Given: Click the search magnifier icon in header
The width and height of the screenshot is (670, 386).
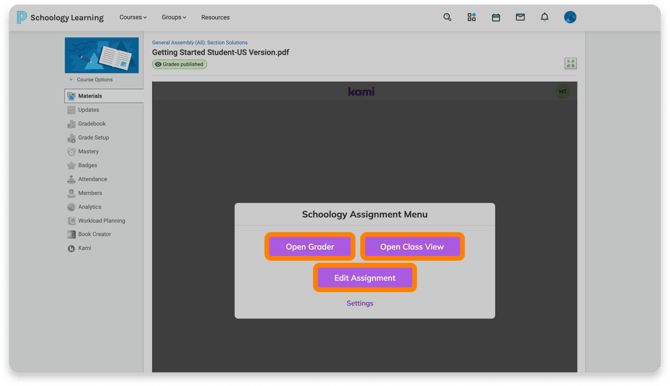Looking at the screenshot, I should pyautogui.click(x=447, y=17).
